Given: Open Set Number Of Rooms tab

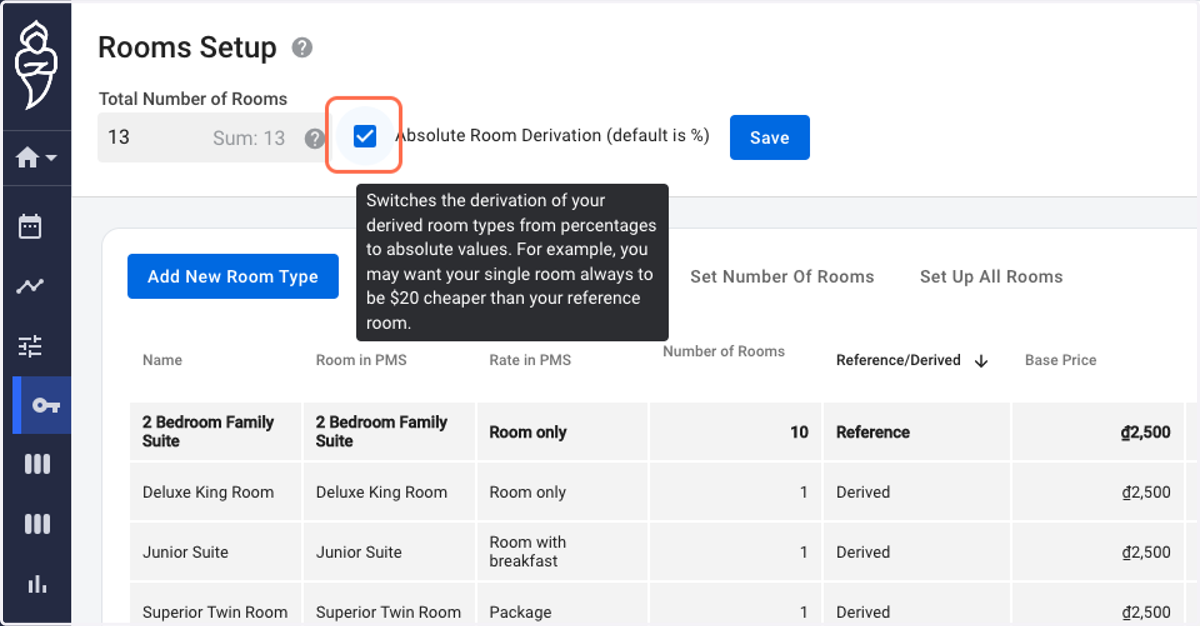Looking at the screenshot, I should (782, 277).
